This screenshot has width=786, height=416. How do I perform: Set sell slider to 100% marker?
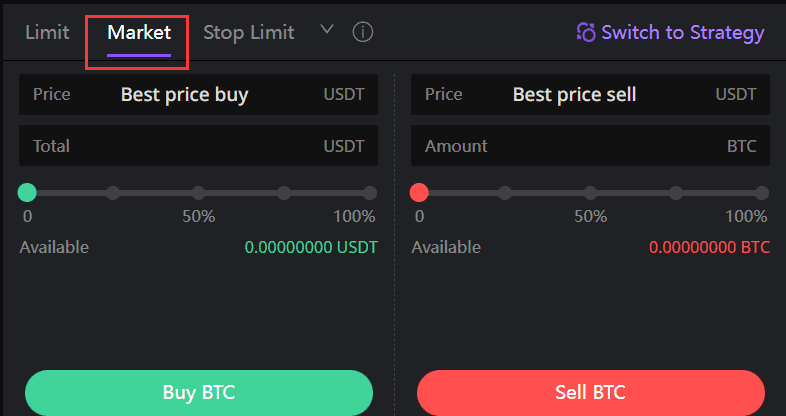(762, 193)
